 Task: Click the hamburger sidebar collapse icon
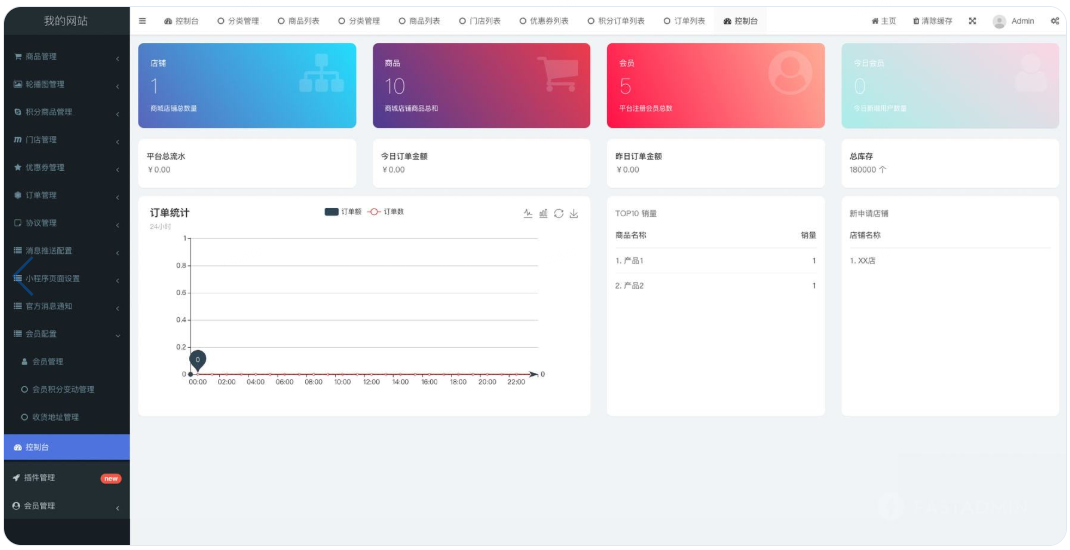tap(142, 21)
